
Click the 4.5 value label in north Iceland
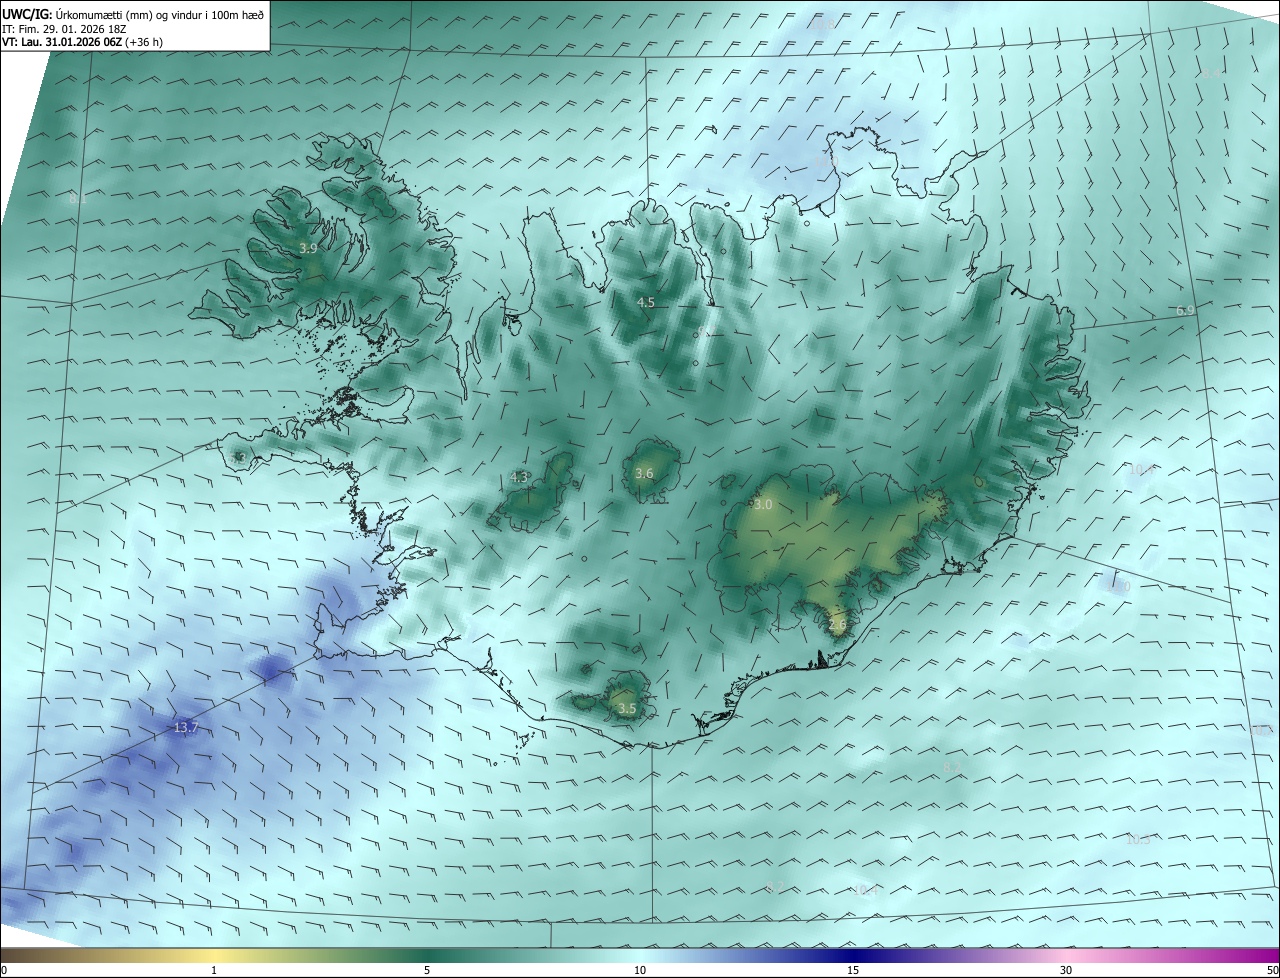646,302
